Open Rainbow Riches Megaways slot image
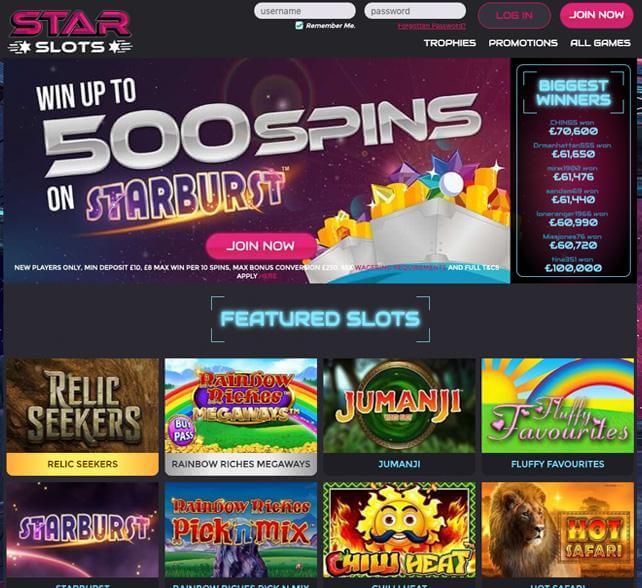This screenshot has height=588, width=642. click(x=241, y=405)
